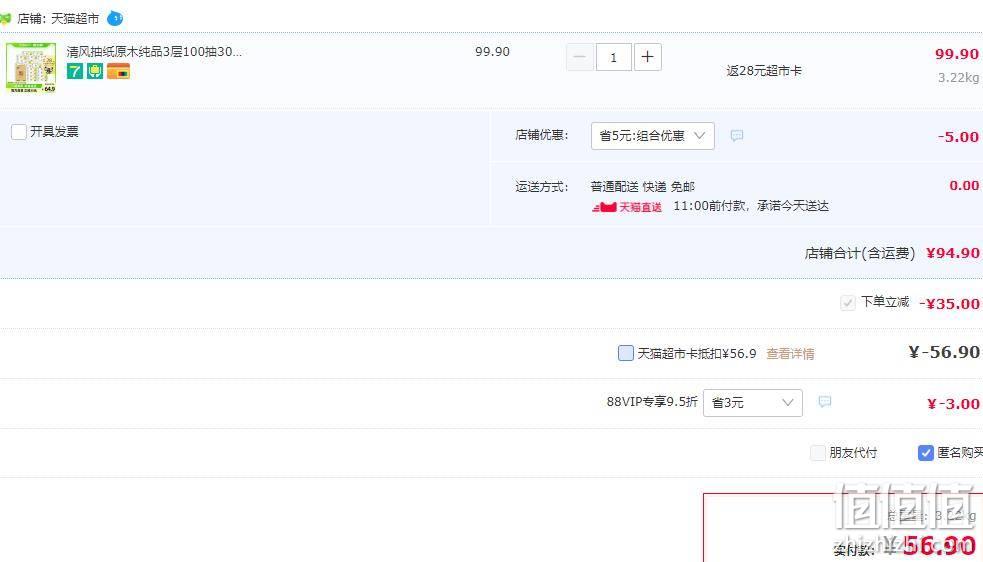This screenshot has width=983, height=562.
Task: Click the 11:00前付款,承诺今天送达 text
Action: (x=751, y=206)
